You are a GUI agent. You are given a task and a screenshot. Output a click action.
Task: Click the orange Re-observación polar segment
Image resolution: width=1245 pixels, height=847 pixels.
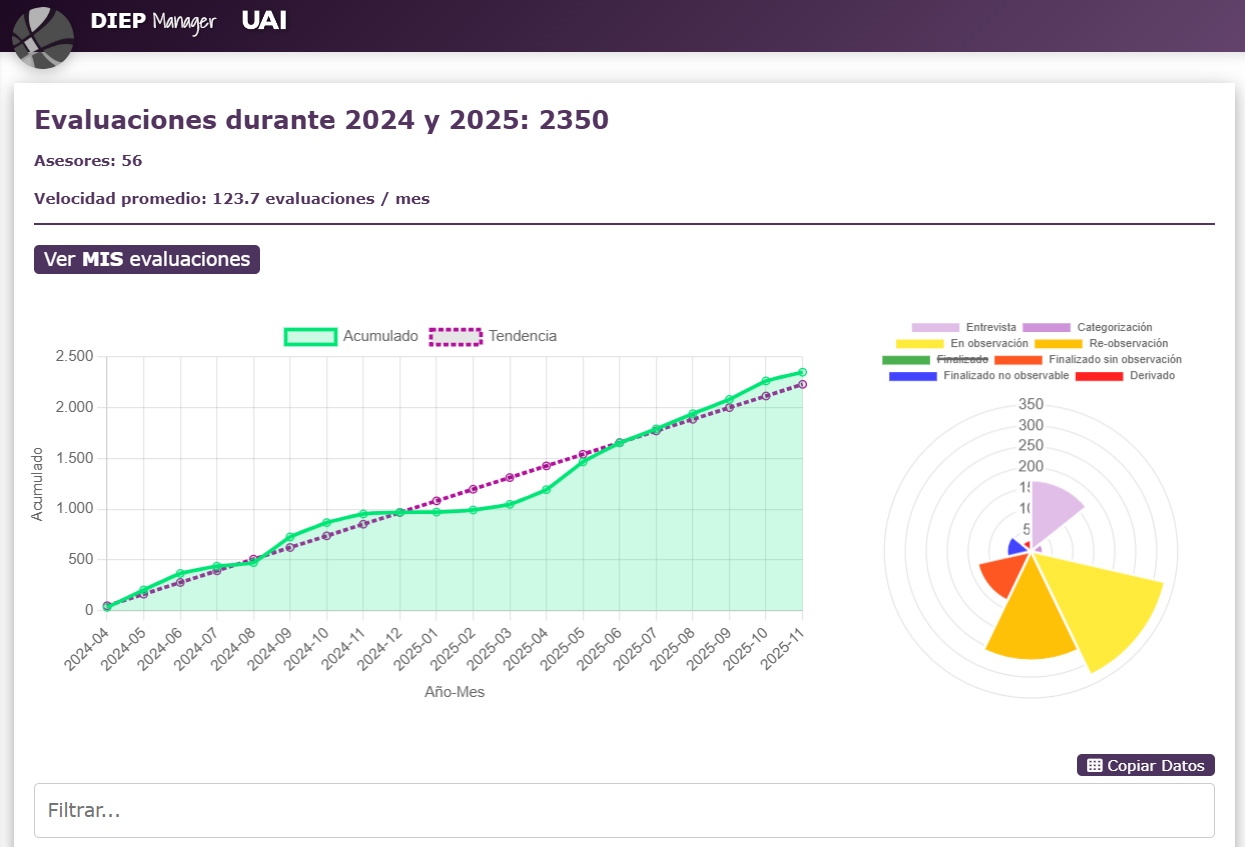1030,620
